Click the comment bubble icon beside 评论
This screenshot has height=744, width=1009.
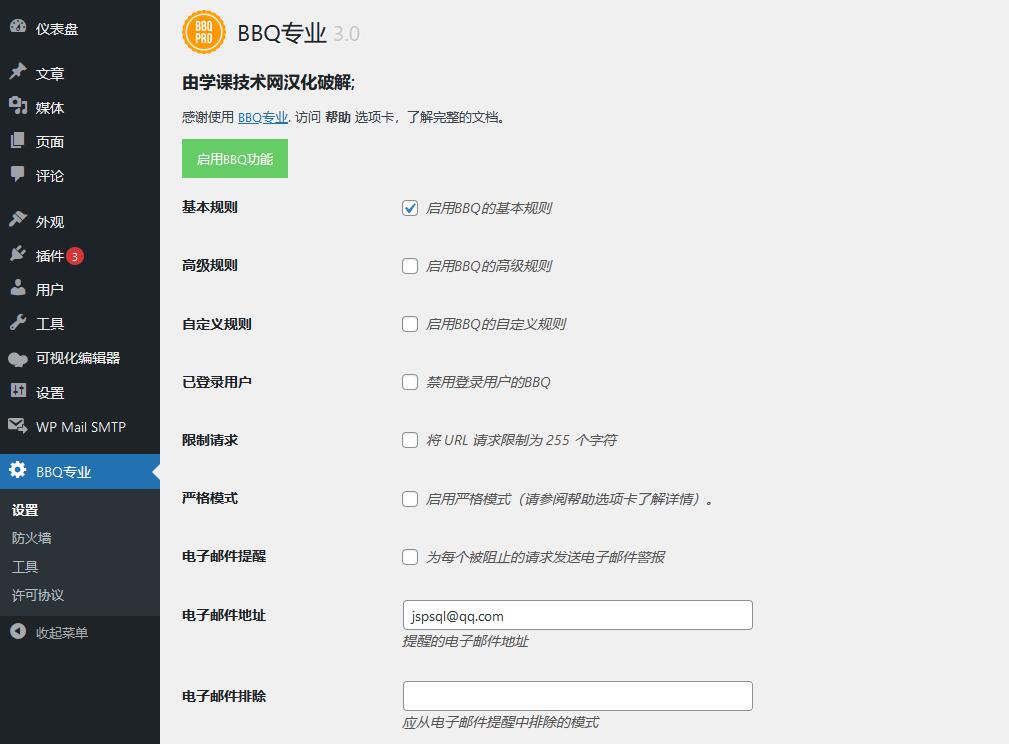(x=18, y=174)
